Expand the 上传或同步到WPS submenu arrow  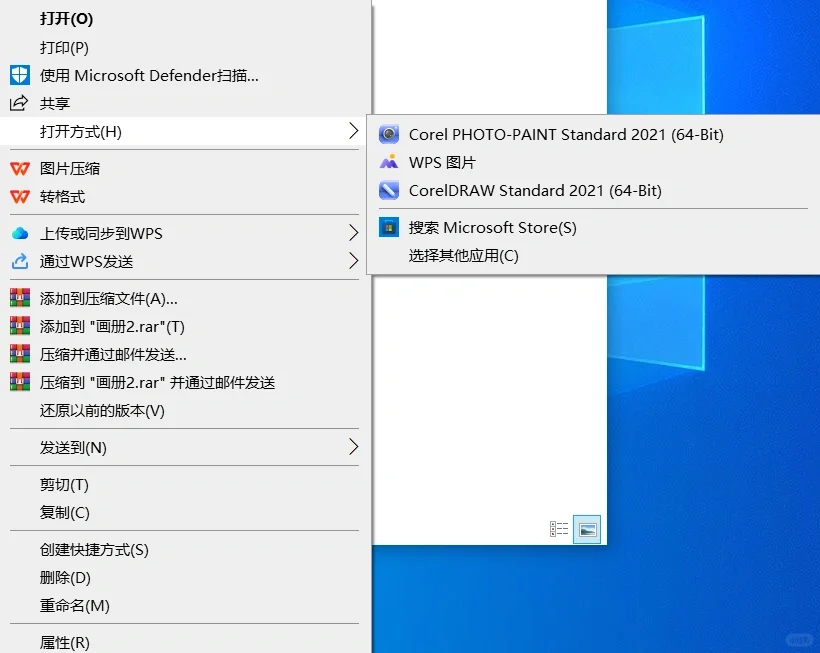coord(354,233)
